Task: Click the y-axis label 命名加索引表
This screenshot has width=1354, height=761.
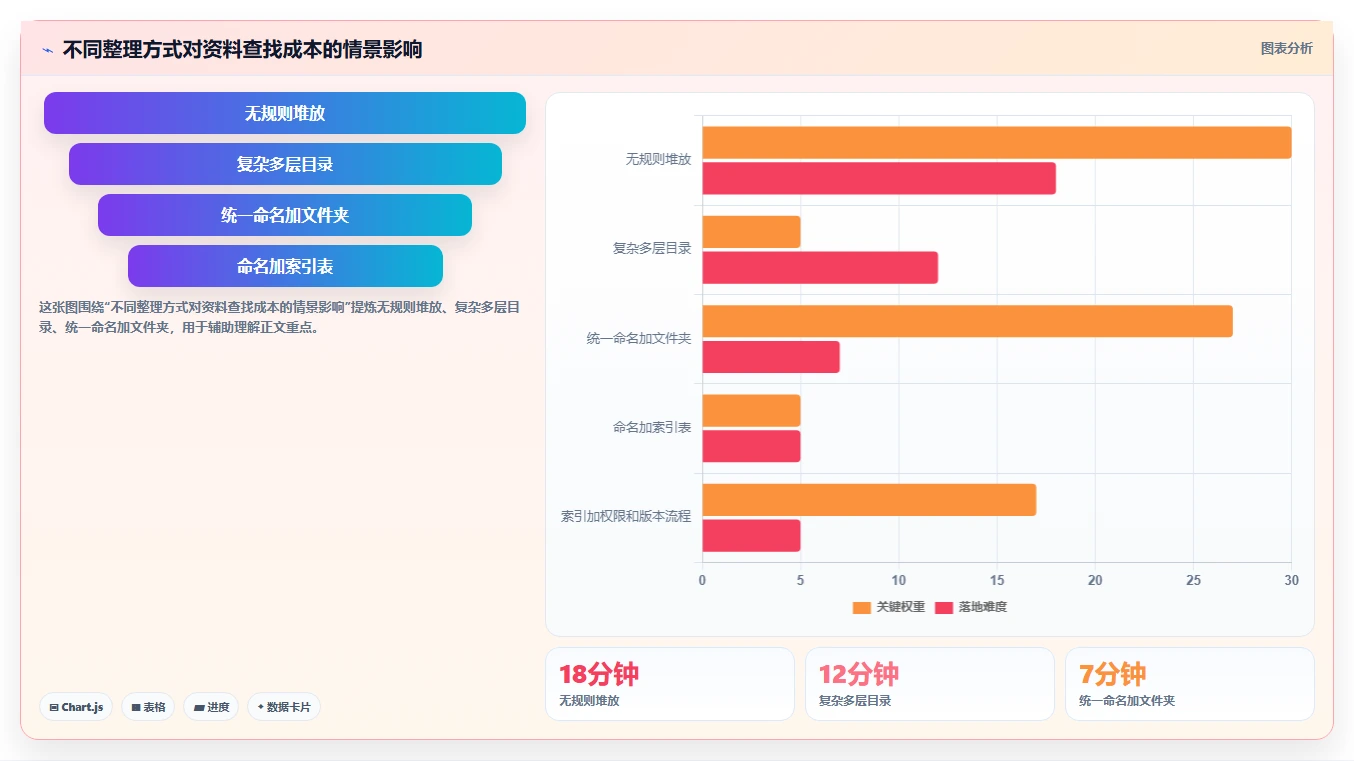Action: (652, 428)
